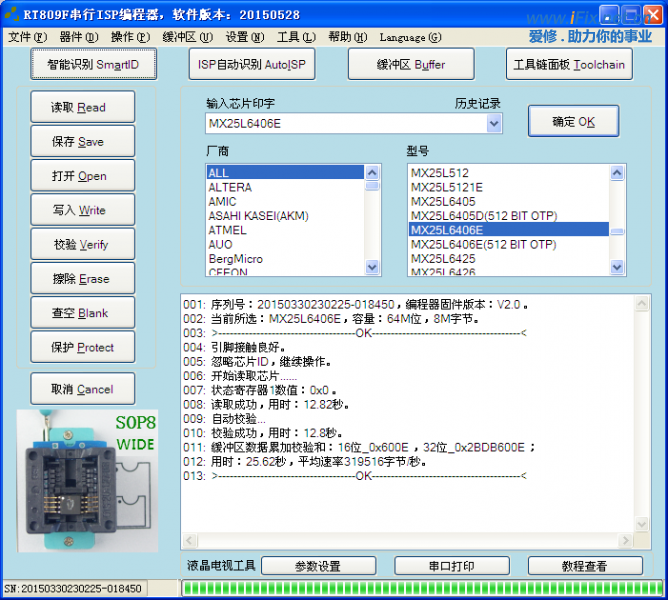
Task: Click the log pane scroll left arrow
Action: [190, 540]
